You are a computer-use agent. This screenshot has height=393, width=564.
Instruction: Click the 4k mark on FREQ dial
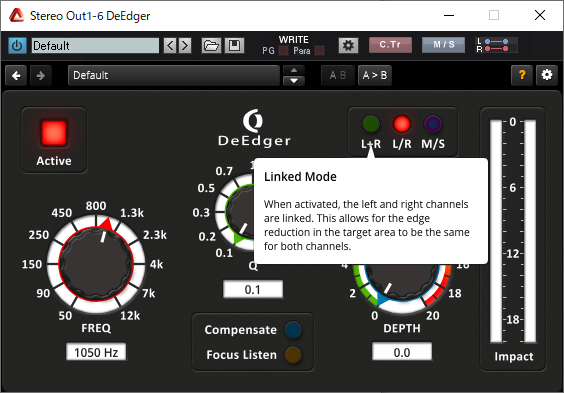point(156,265)
